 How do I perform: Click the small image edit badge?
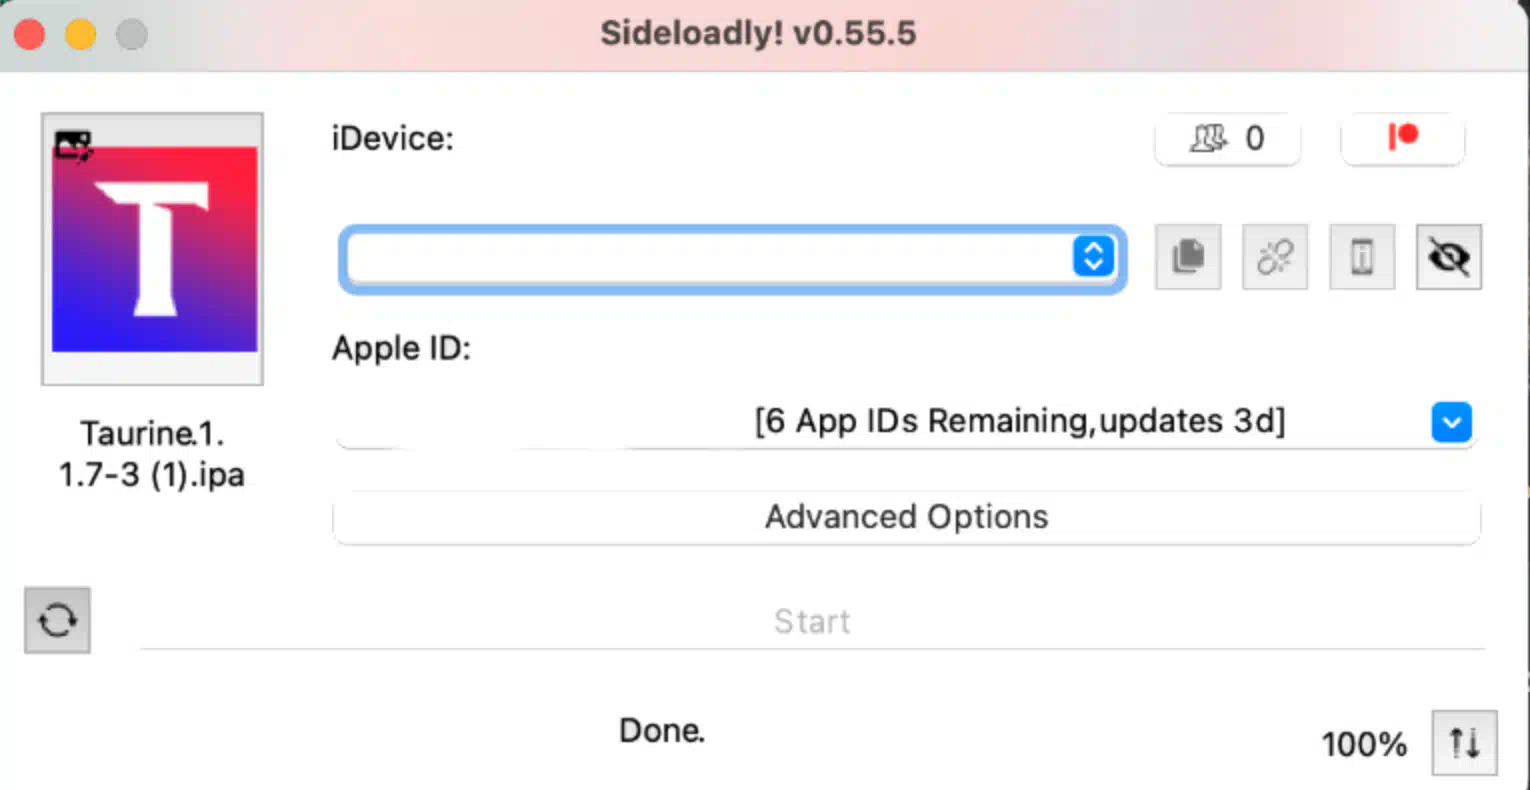73,146
